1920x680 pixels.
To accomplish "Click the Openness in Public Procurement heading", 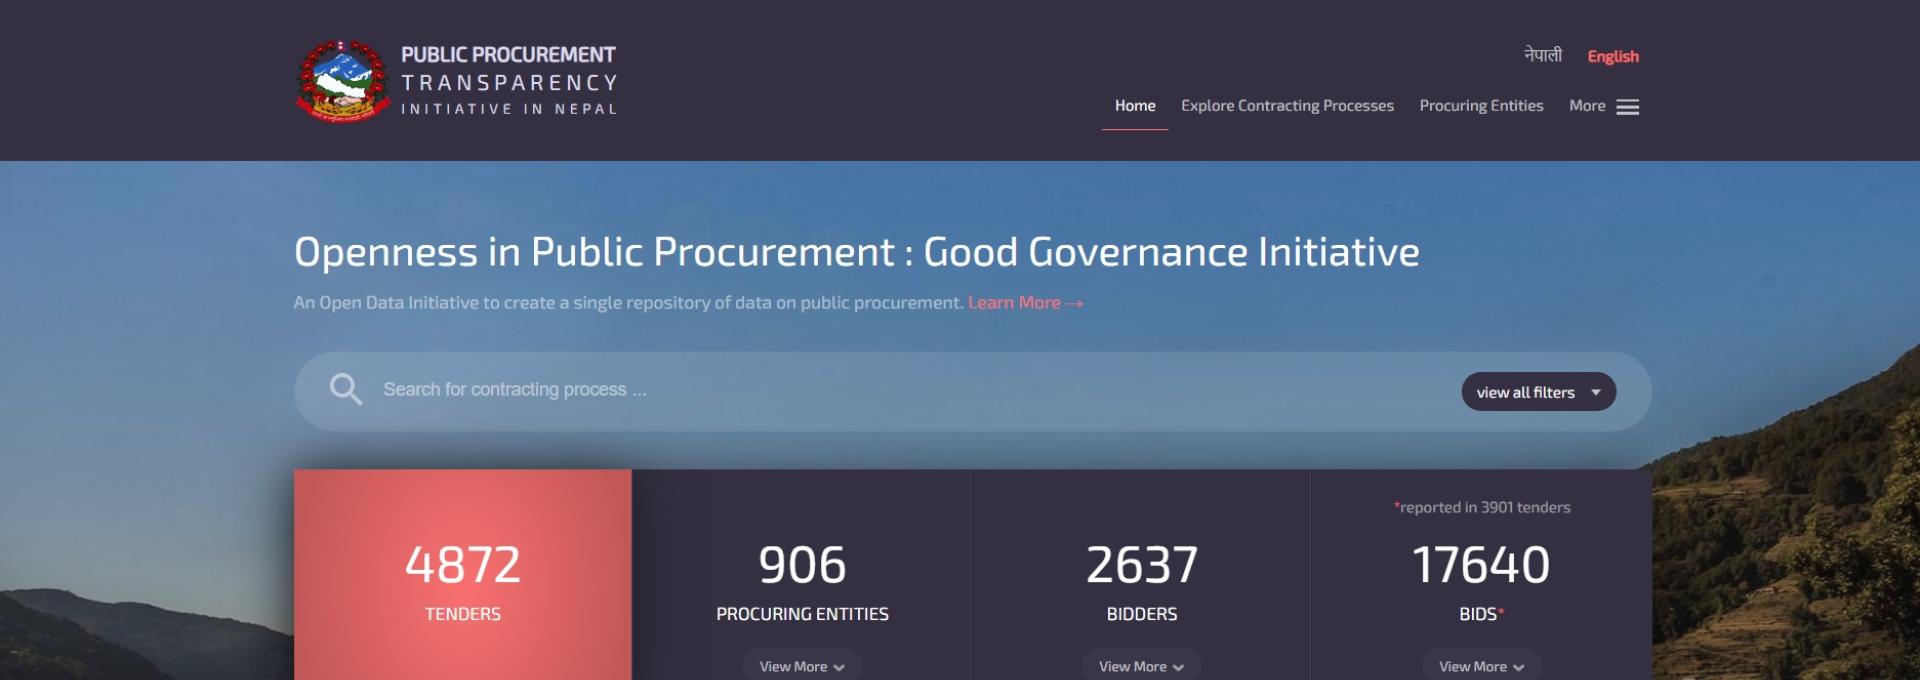I will click(856, 252).
